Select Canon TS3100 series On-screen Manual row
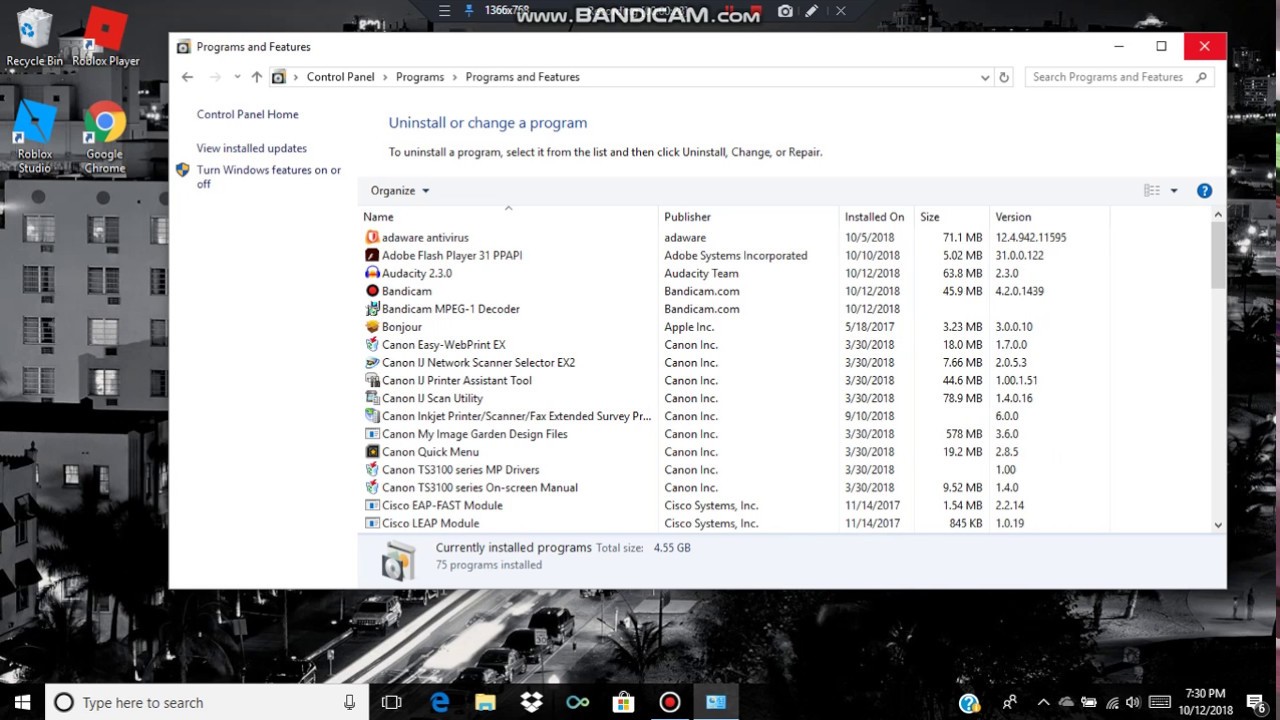Viewport: 1280px width, 720px height. click(734, 488)
